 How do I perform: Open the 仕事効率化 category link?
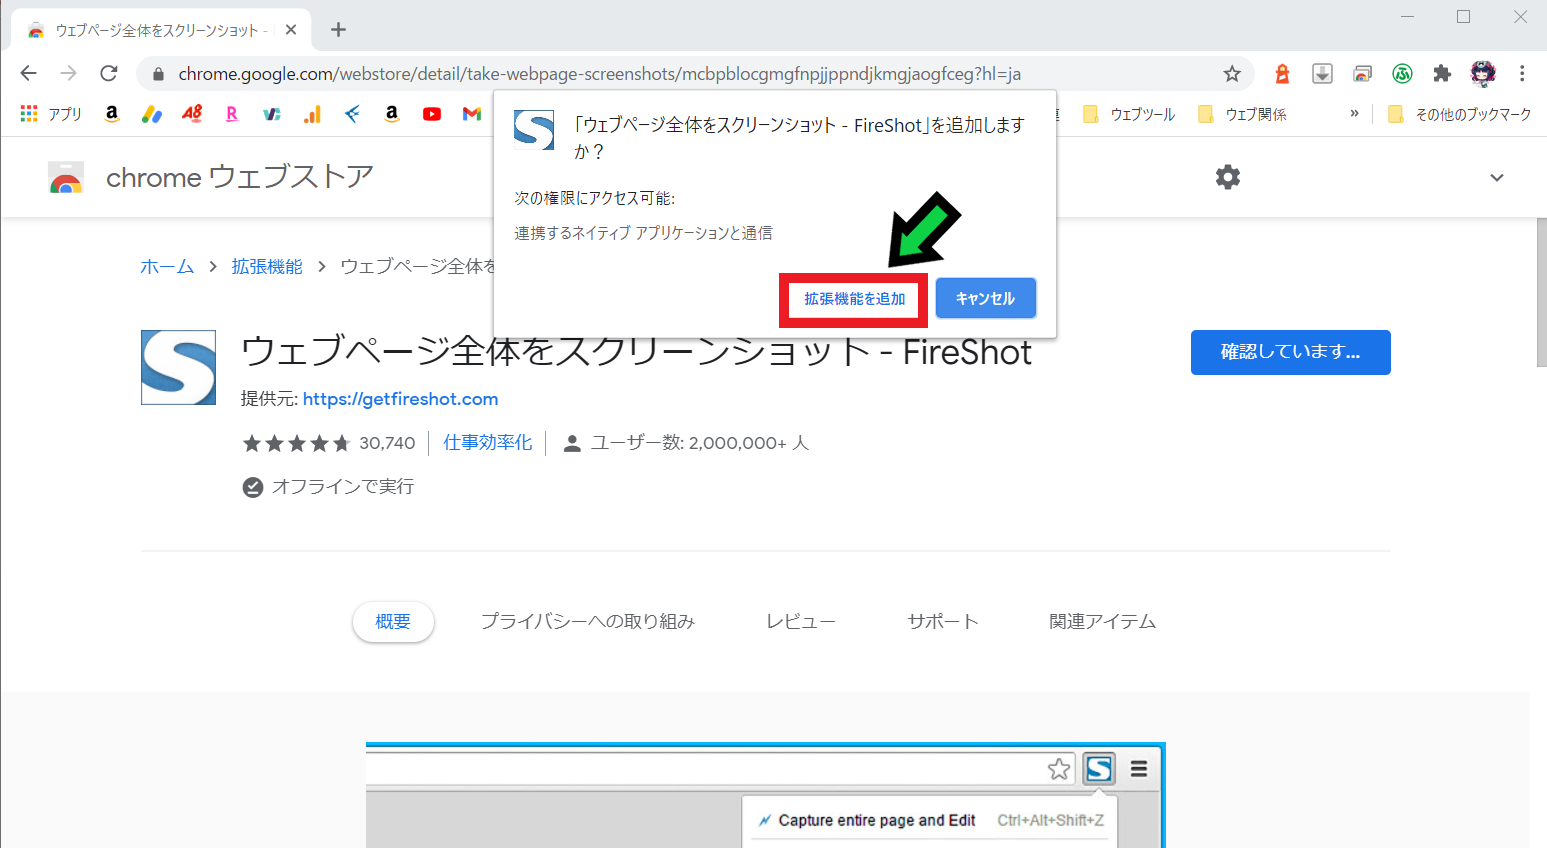tap(488, 442)
